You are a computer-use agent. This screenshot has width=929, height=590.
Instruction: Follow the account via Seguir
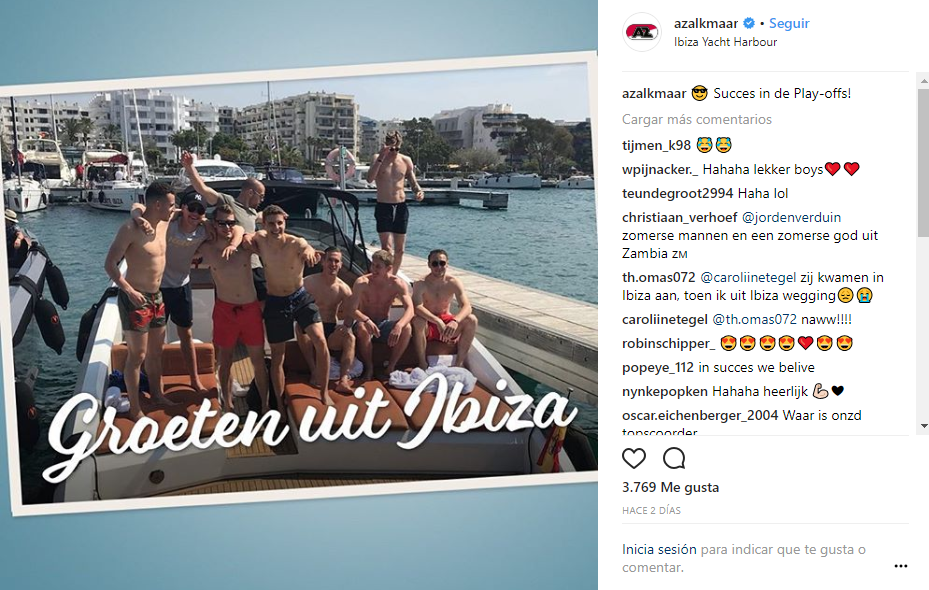click(x=789, y=23)
